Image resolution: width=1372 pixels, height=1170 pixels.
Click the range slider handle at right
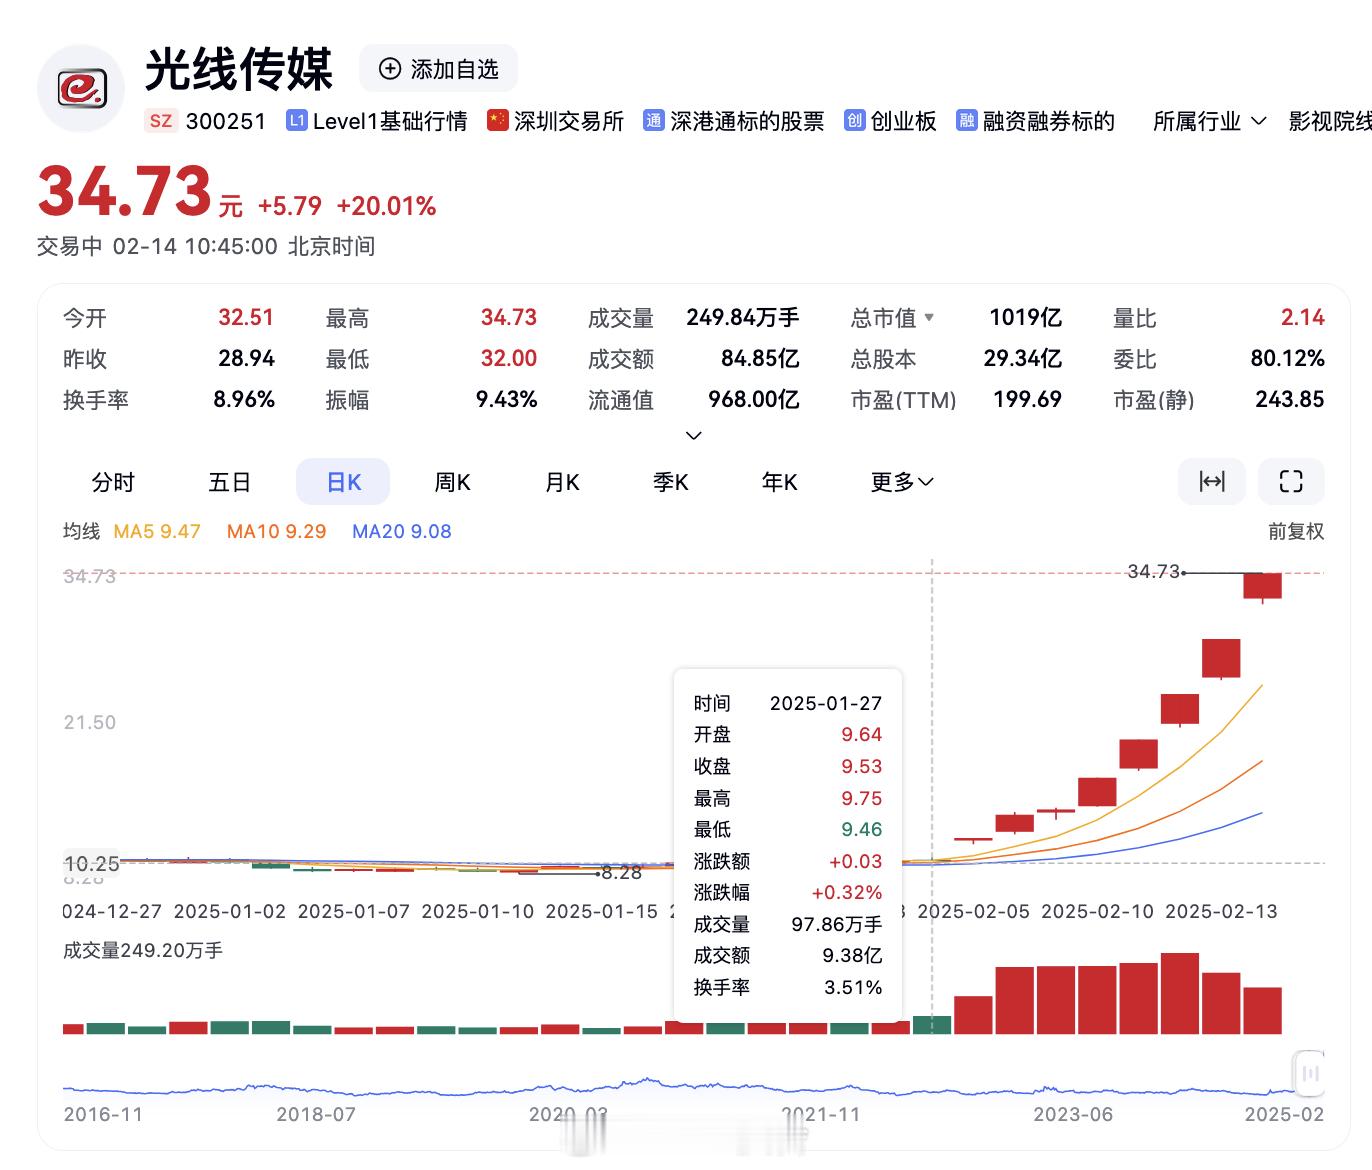pyautogui.click(x=1310, y=1074)
